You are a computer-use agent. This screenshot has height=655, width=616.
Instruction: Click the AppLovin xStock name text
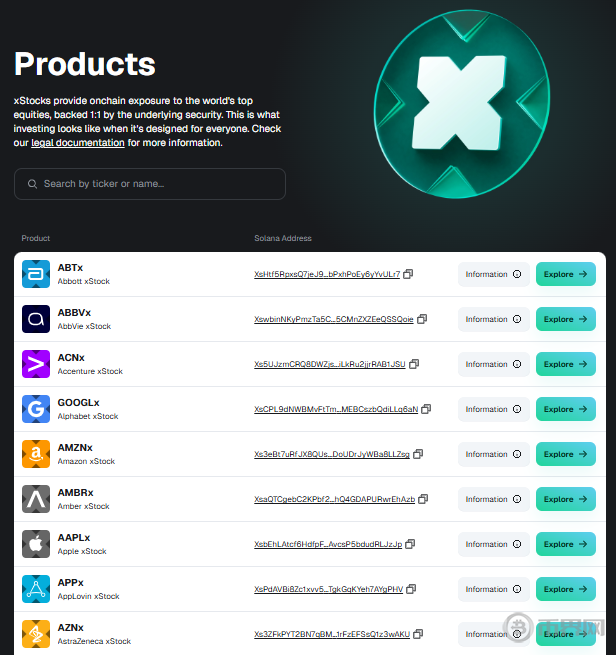[89, 596]
